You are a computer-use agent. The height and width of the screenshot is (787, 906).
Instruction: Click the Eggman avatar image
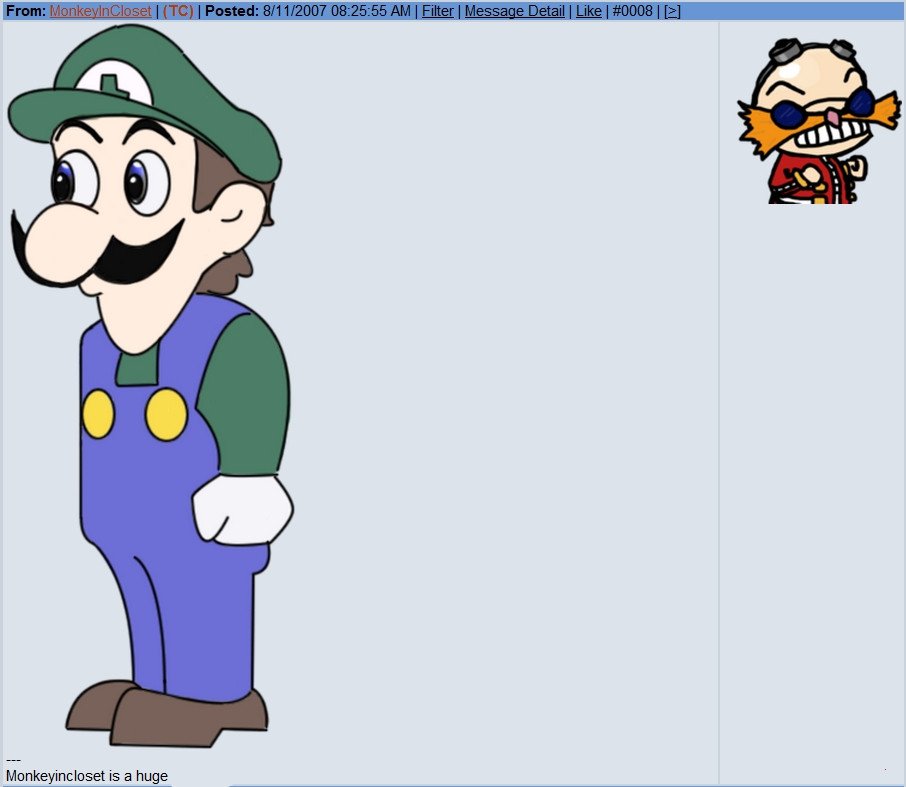(819, 121)
